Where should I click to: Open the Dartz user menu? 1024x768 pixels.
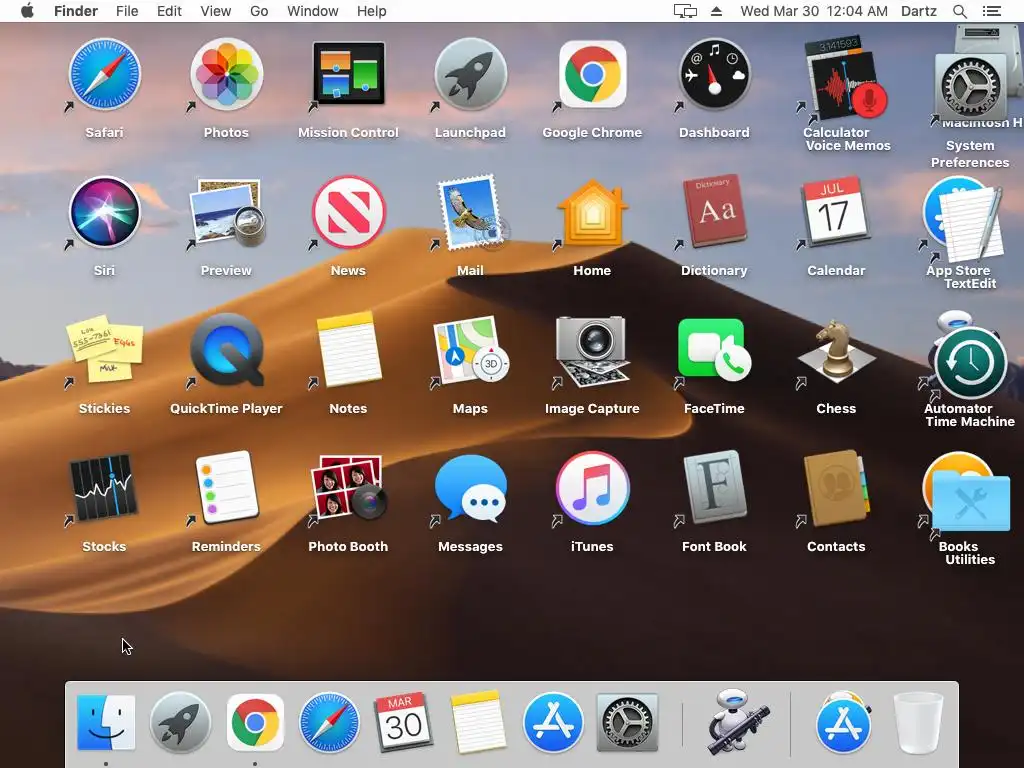click(919, 11)
